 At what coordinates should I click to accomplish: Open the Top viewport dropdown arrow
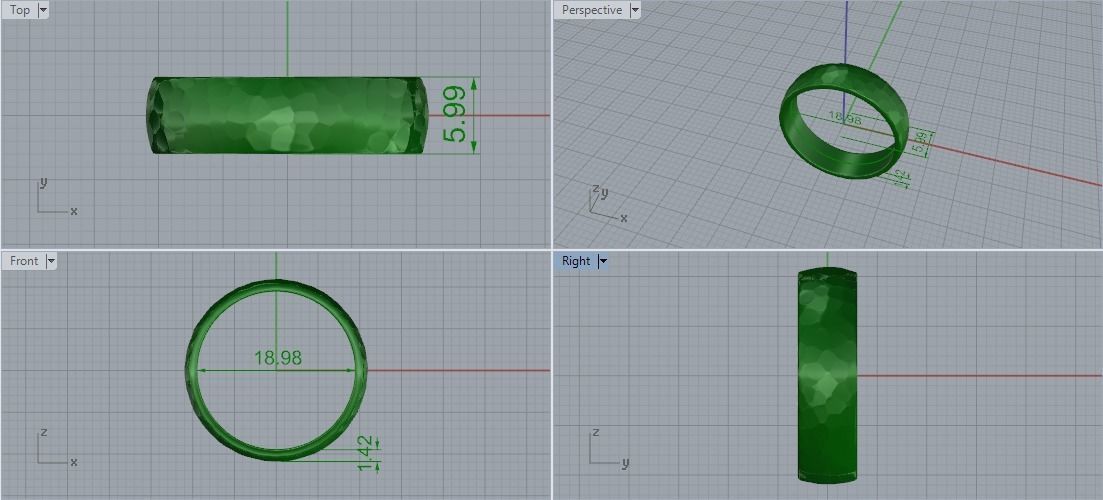(x=43, y=10)
